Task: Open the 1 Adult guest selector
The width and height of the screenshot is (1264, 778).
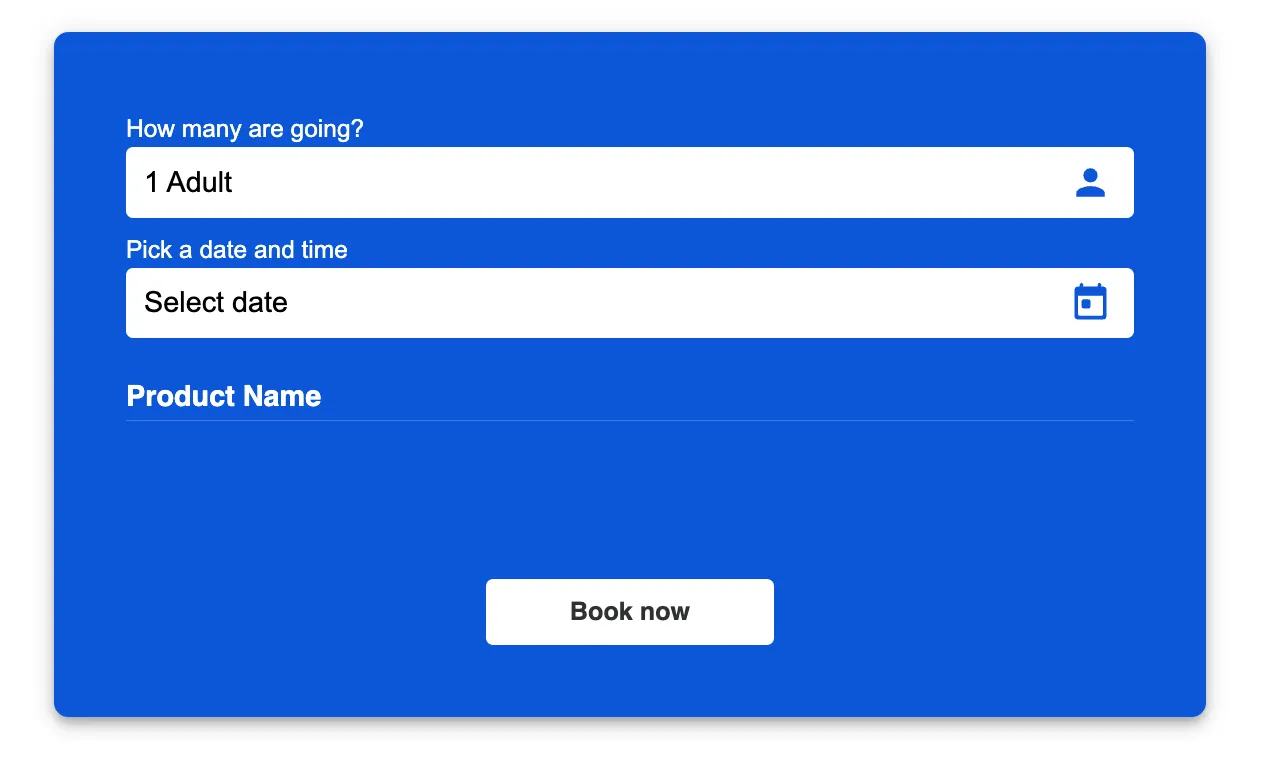Action: click(x=630, y=182)
